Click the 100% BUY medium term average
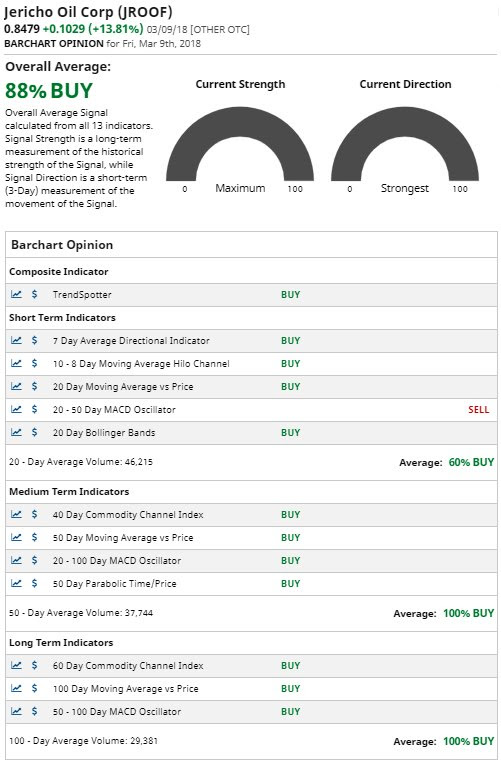The image size is (501, 764). (468, 613)
